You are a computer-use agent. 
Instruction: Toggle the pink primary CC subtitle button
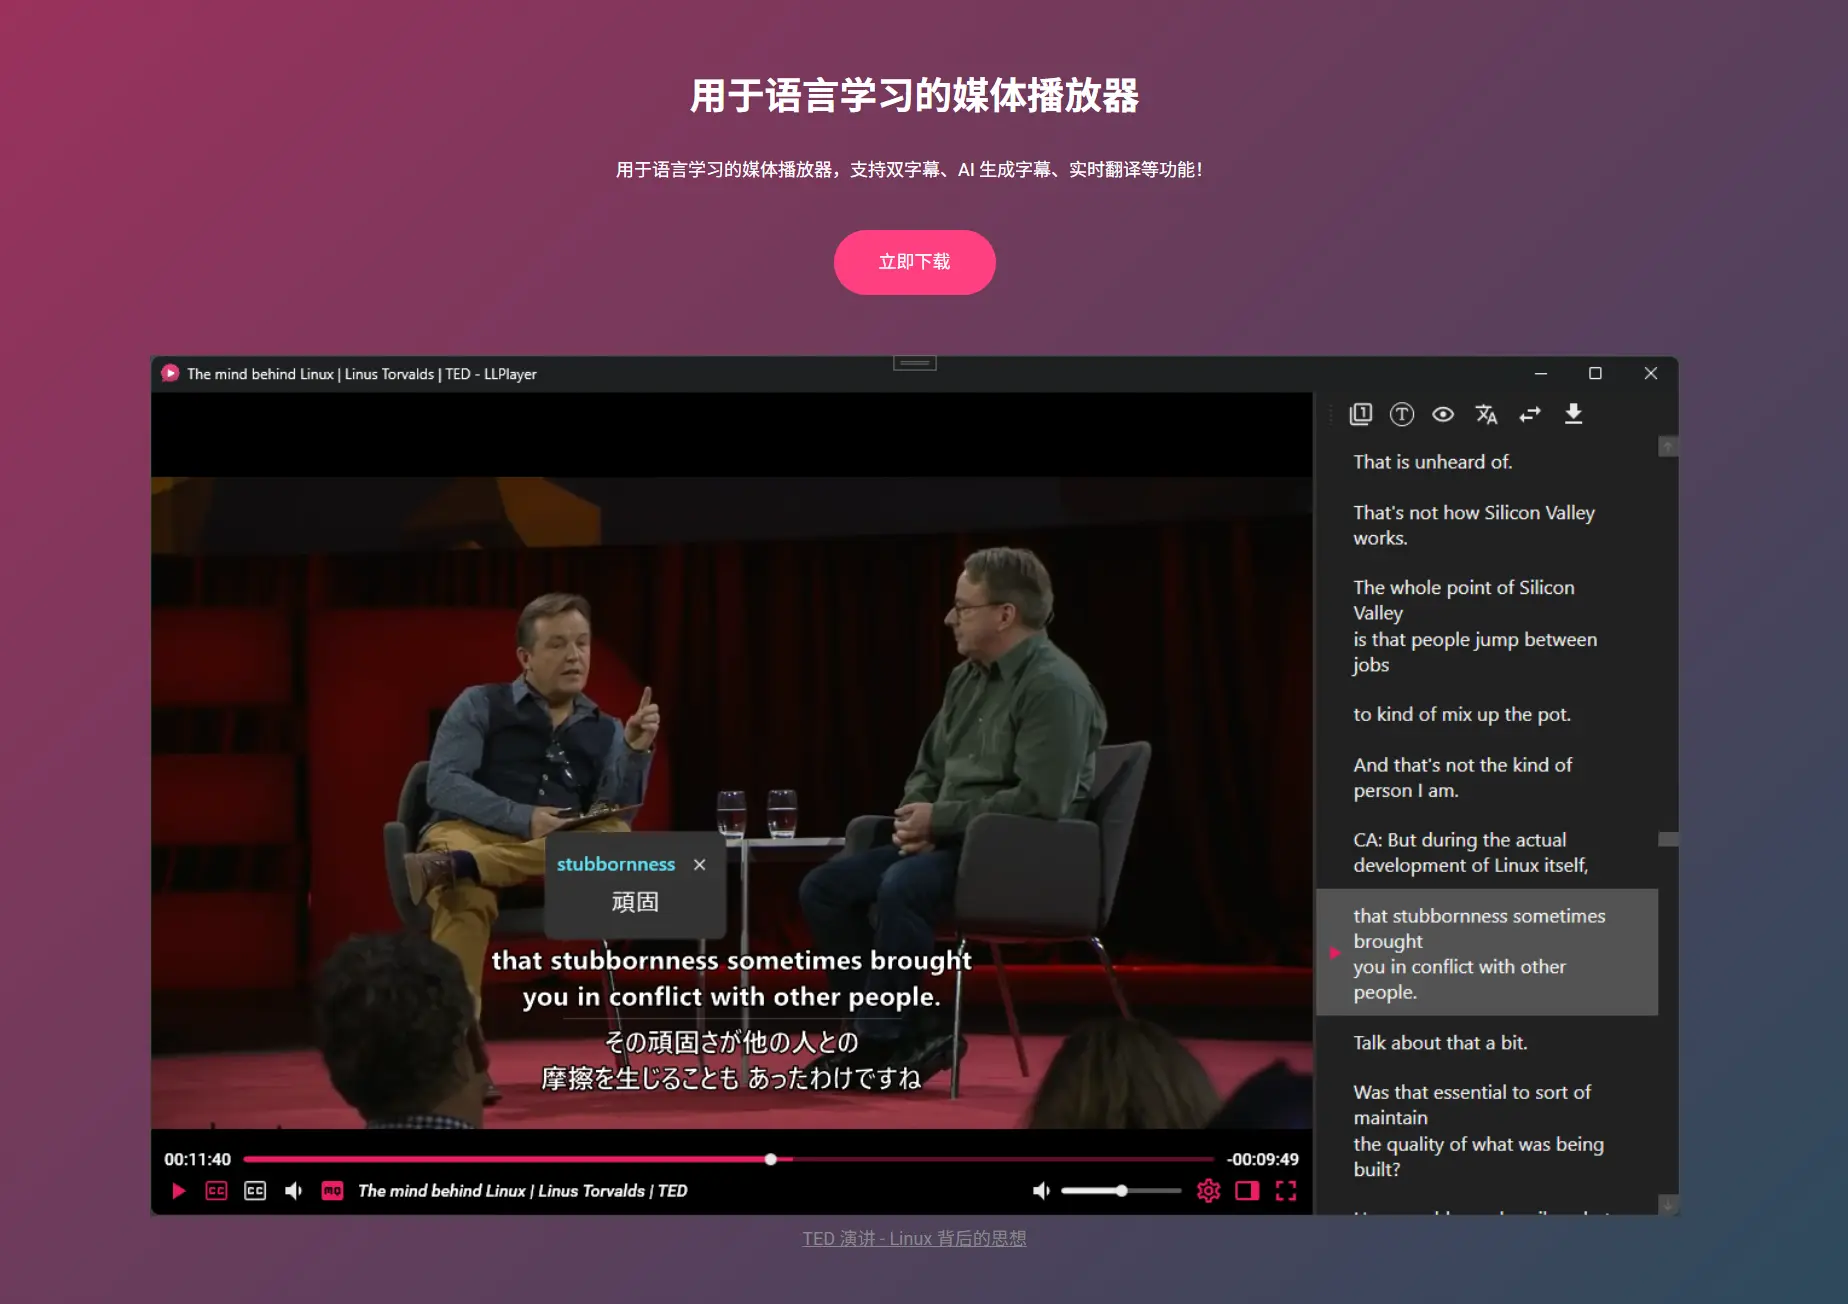(x=216, y=1191)
